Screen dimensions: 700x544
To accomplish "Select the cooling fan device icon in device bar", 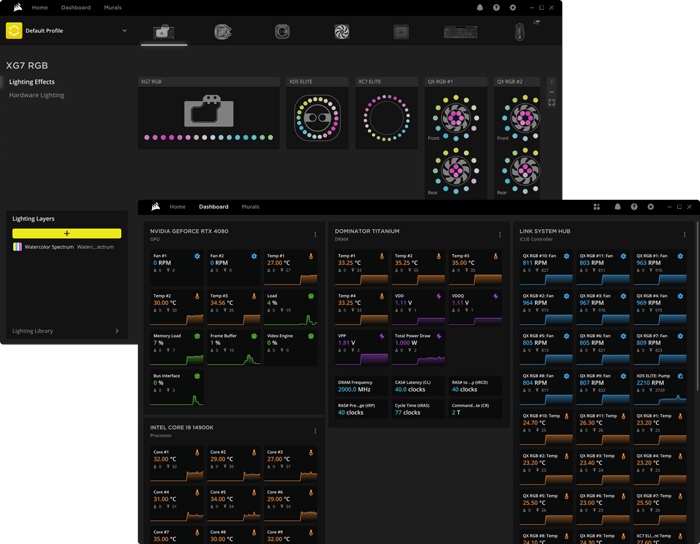I will pos(342,32).
